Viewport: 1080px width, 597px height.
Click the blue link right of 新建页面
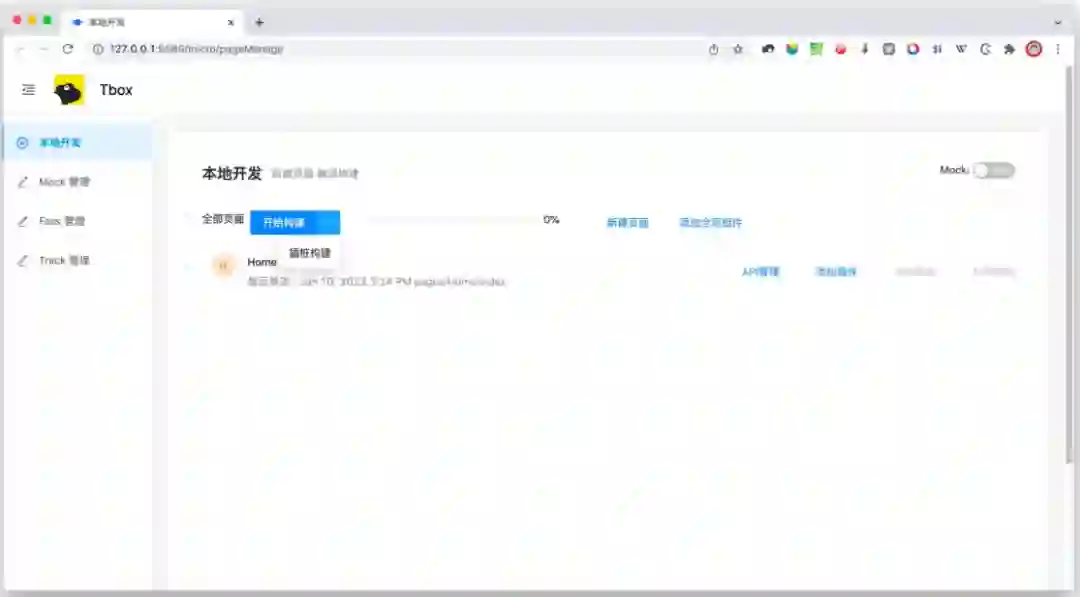[711, 222]
